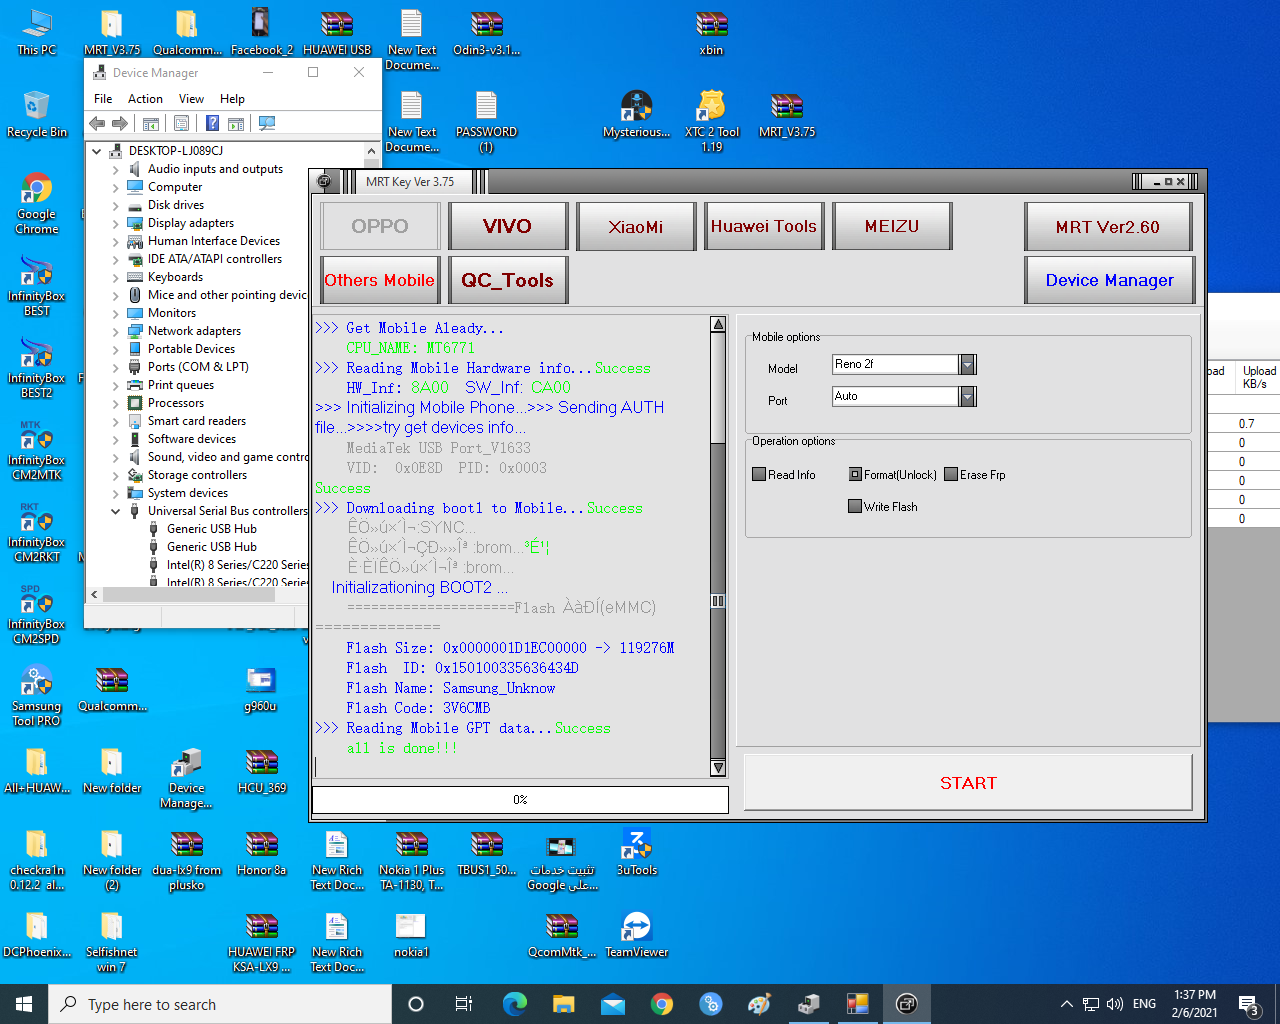Switch to the XiaoMi section
This screenshot has height=1024, width=1280.
point(636,226)
